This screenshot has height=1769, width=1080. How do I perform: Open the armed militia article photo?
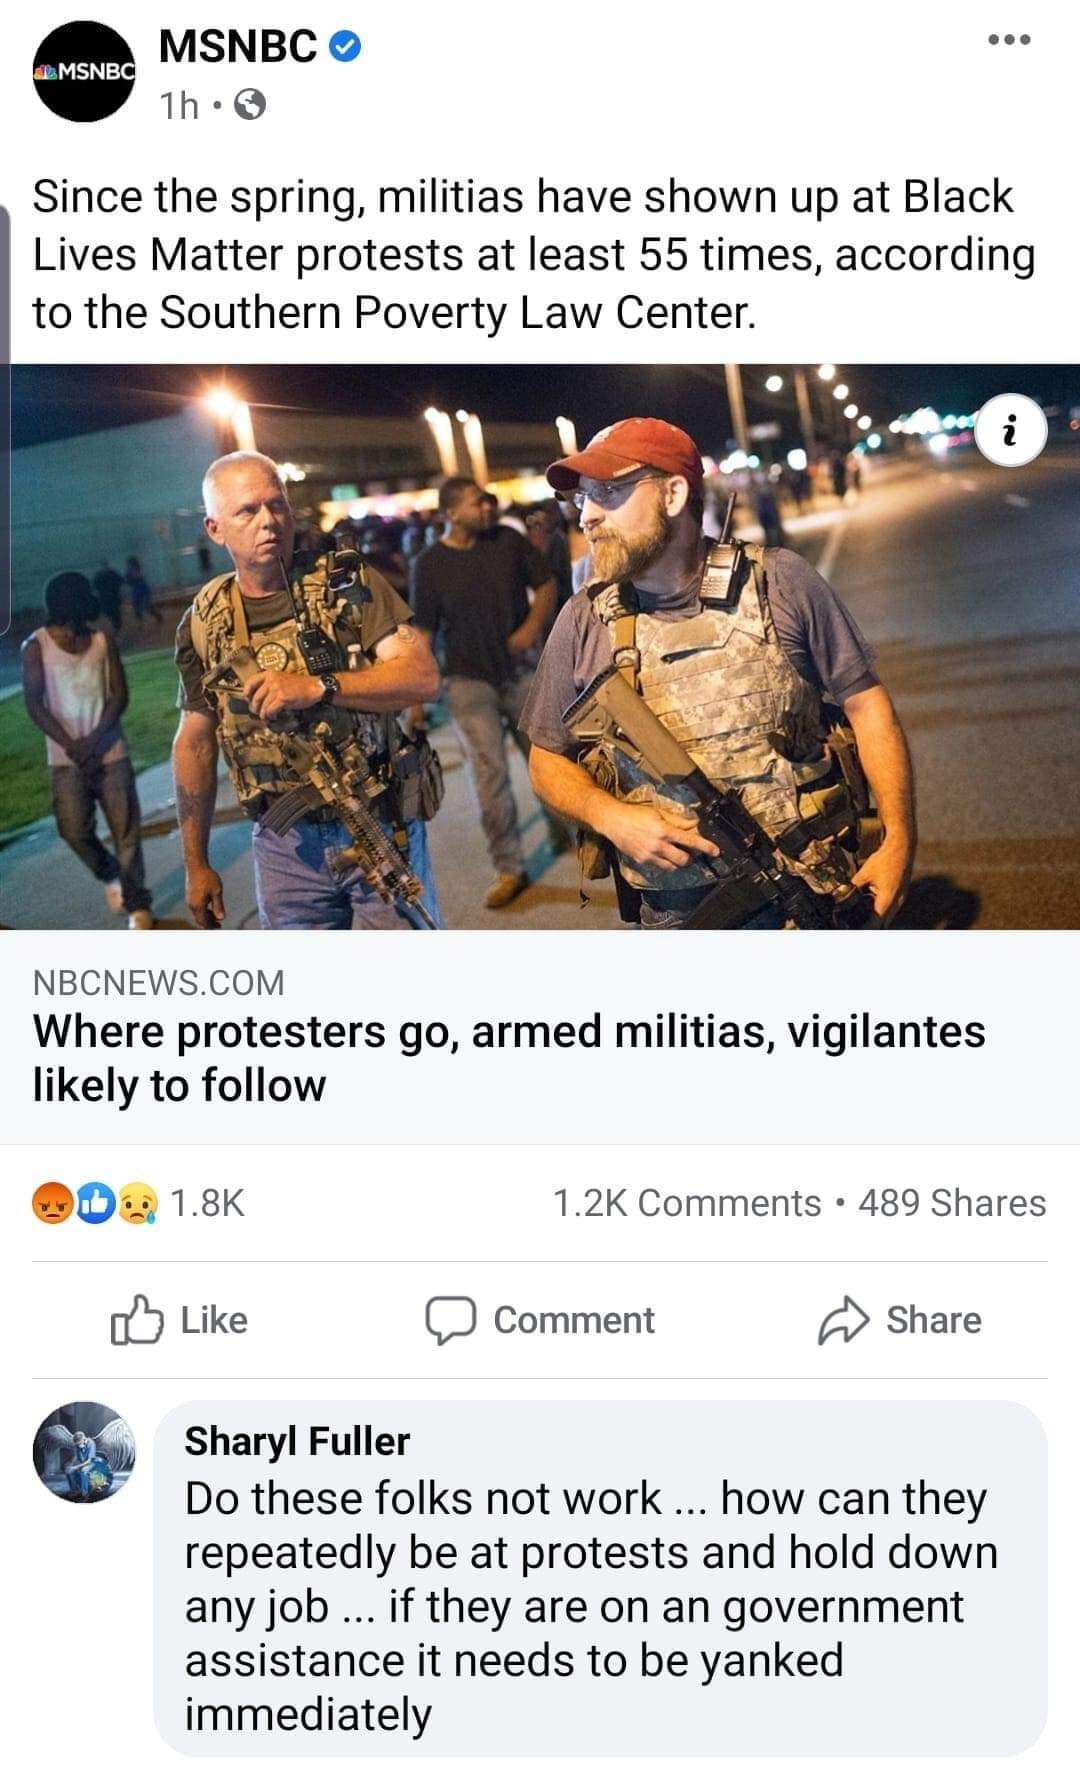(540, 647)
